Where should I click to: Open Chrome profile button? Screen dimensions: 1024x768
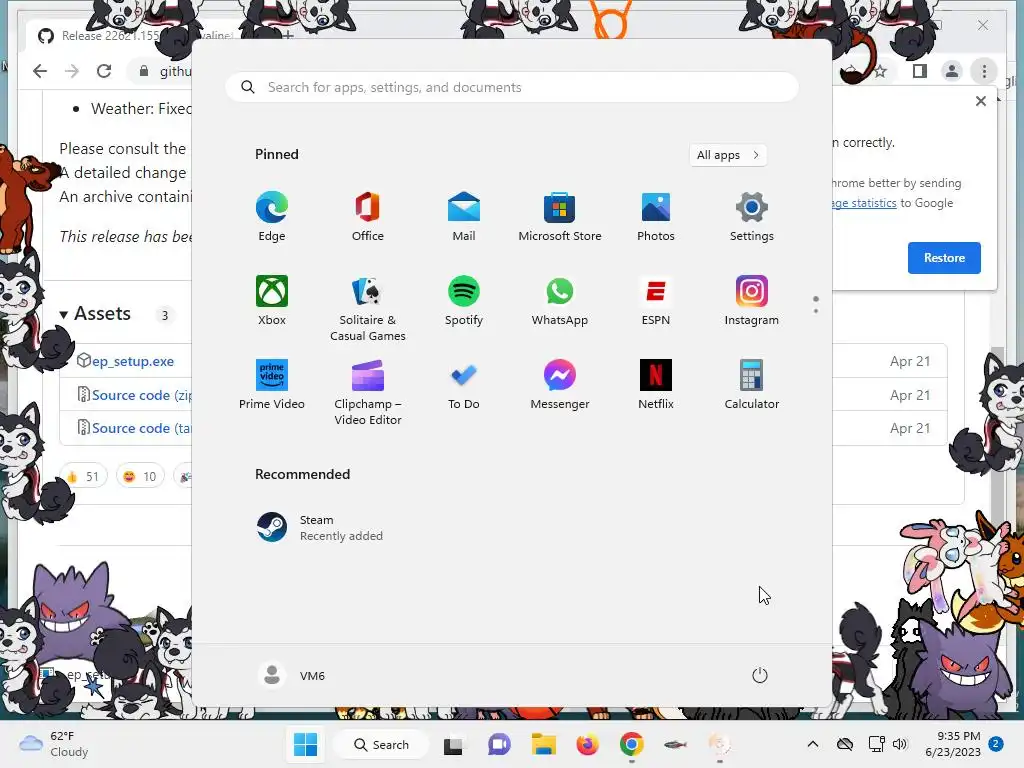pyautogui.click(x=952, y=71)
